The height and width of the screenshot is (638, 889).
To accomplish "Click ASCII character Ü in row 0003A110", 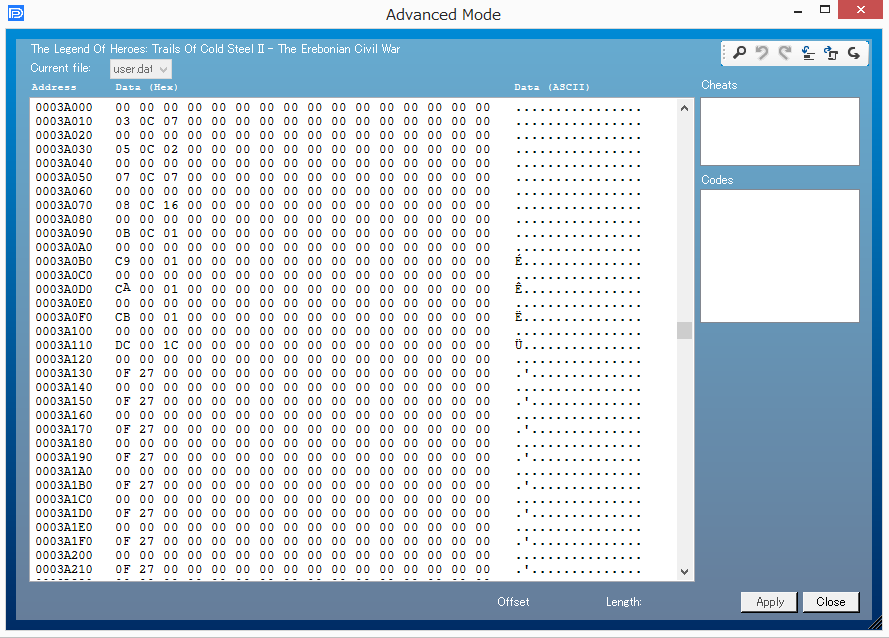I will 518,345.
